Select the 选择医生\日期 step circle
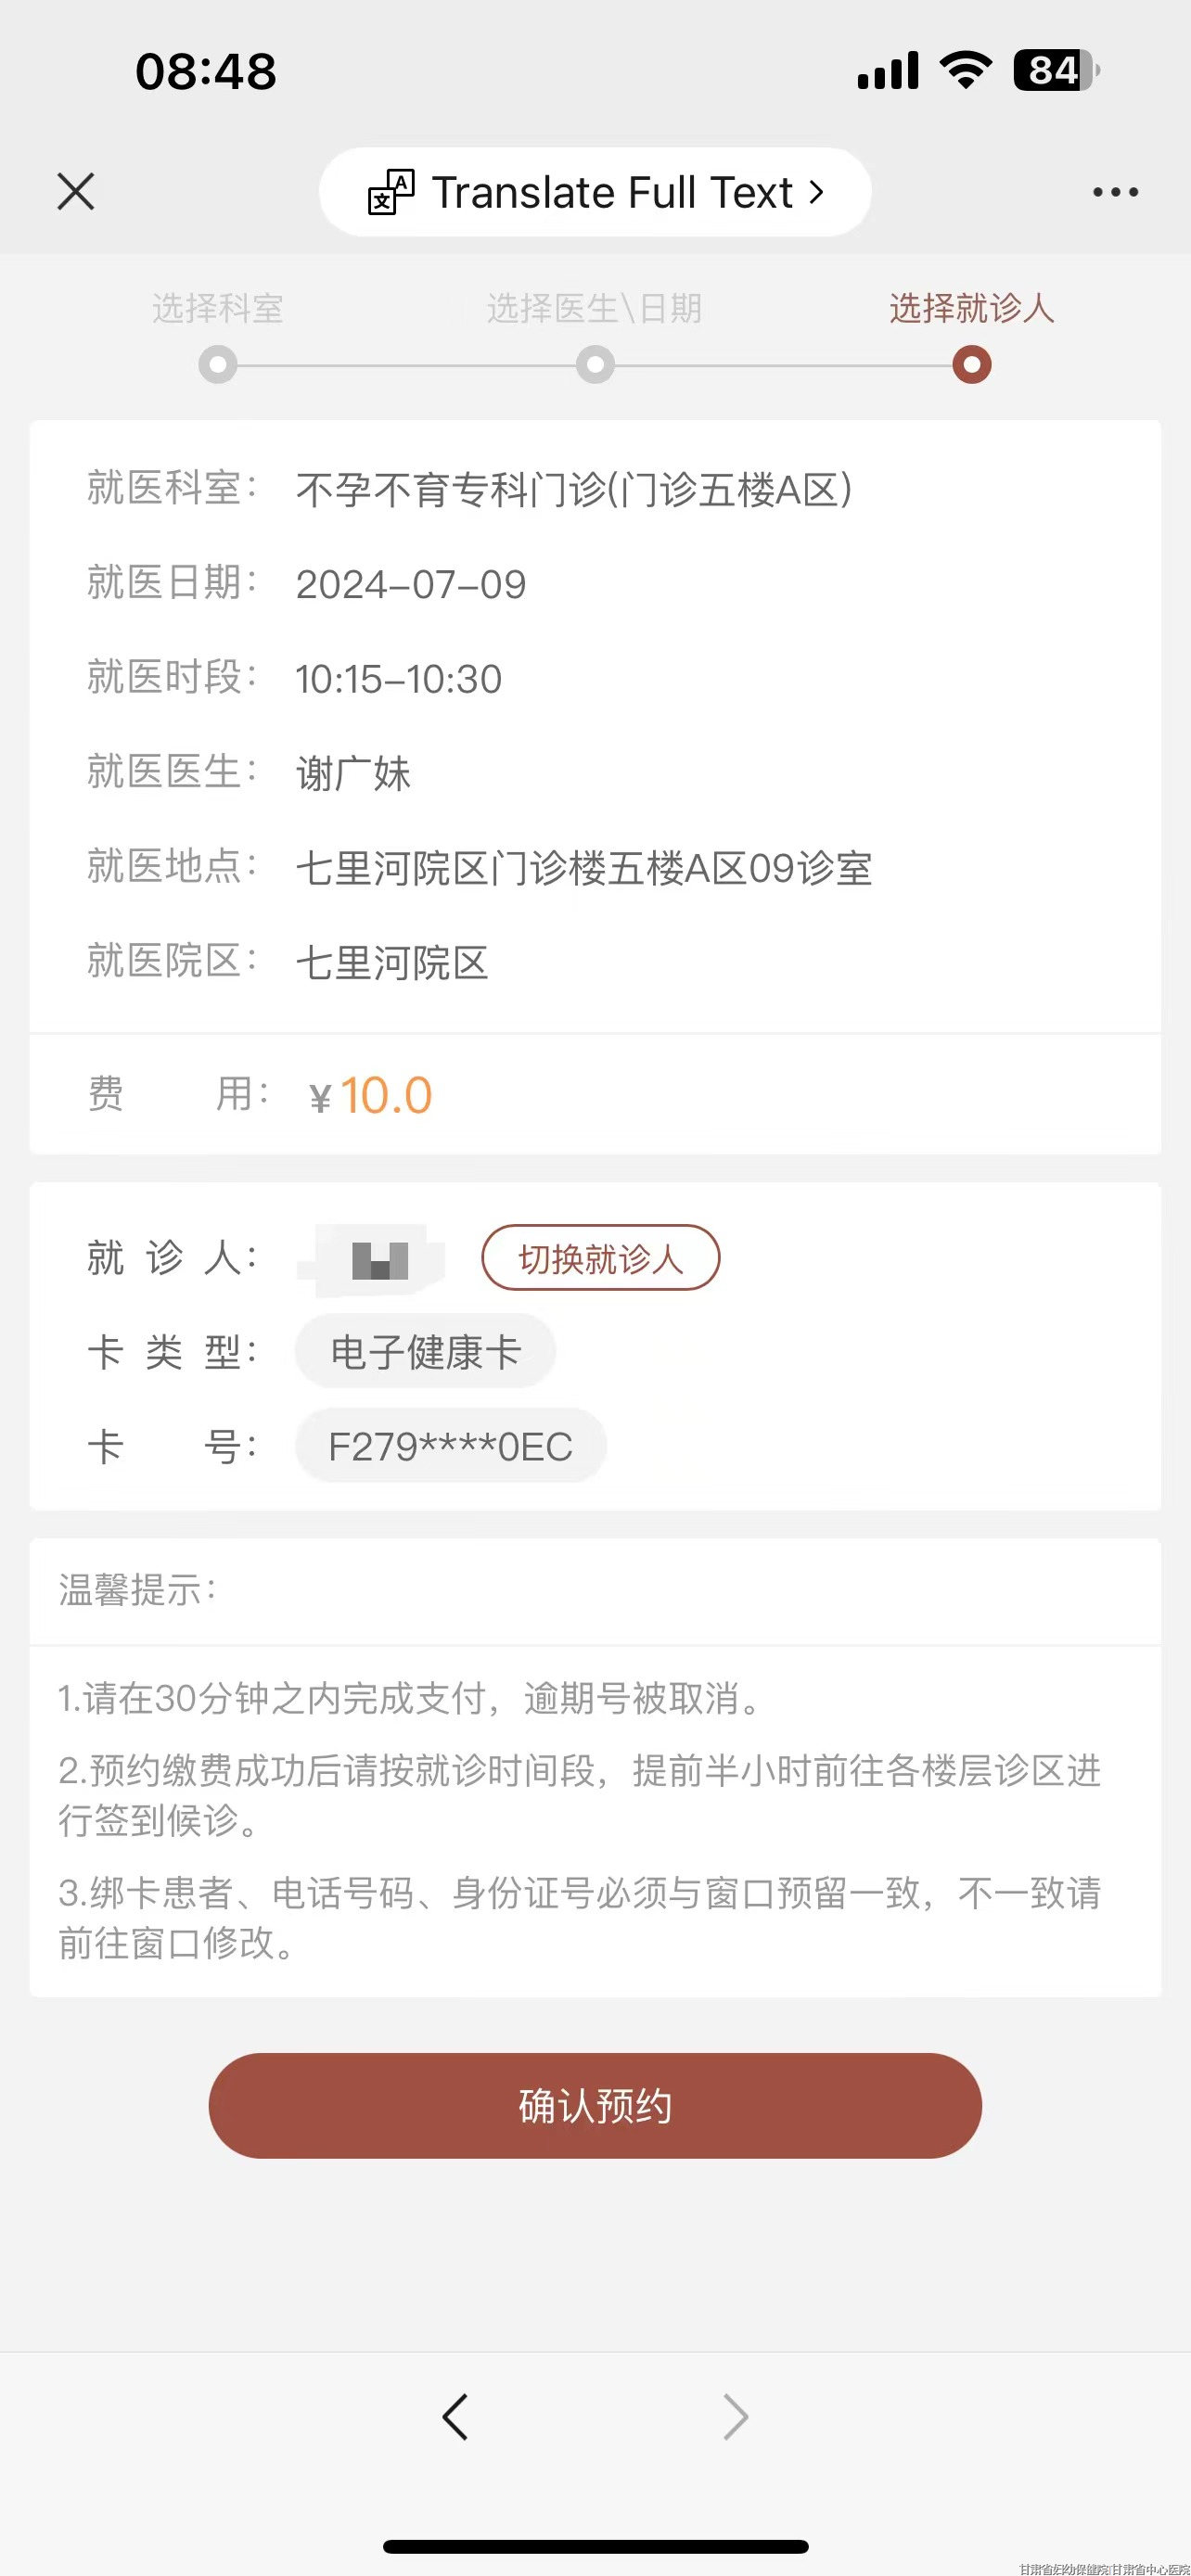1191x2576 pixels. 595,364
